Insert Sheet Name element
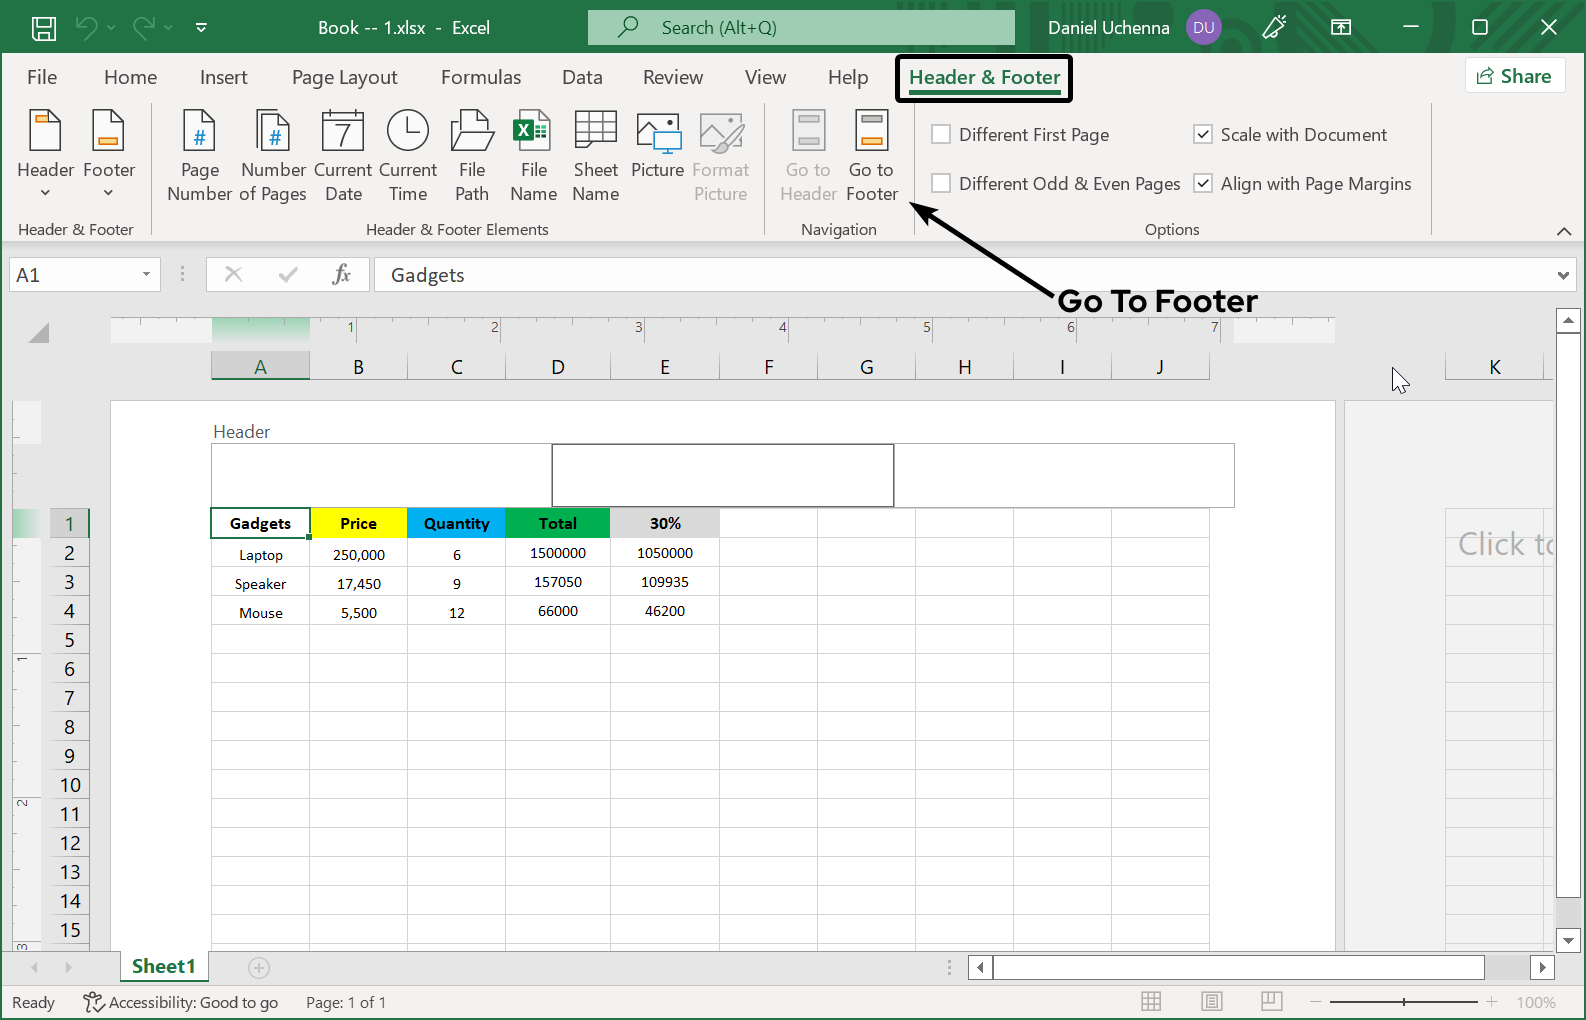 (x=596, y=155)
